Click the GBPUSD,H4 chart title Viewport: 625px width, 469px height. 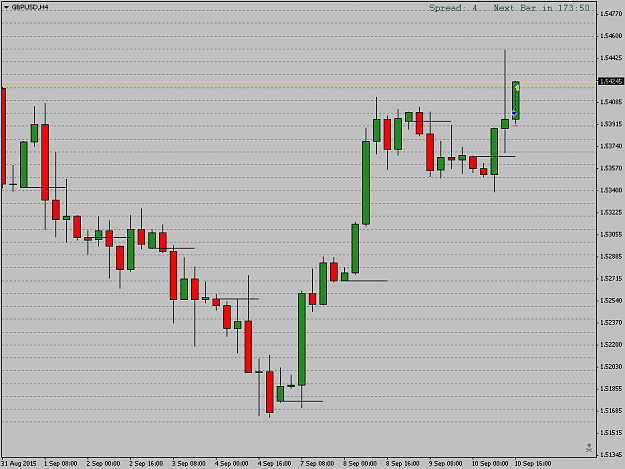30,7
